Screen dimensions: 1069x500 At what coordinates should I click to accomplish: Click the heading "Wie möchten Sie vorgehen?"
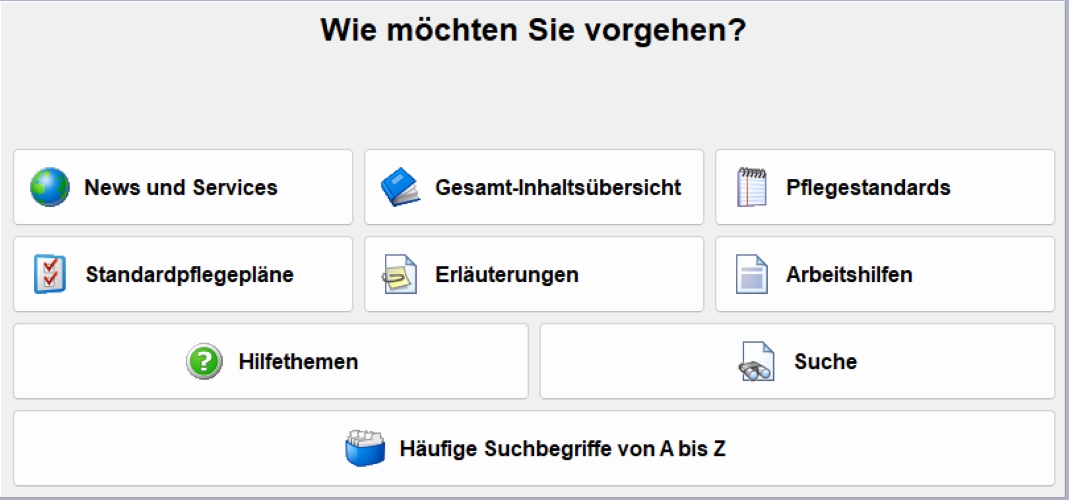coord(533,31)
